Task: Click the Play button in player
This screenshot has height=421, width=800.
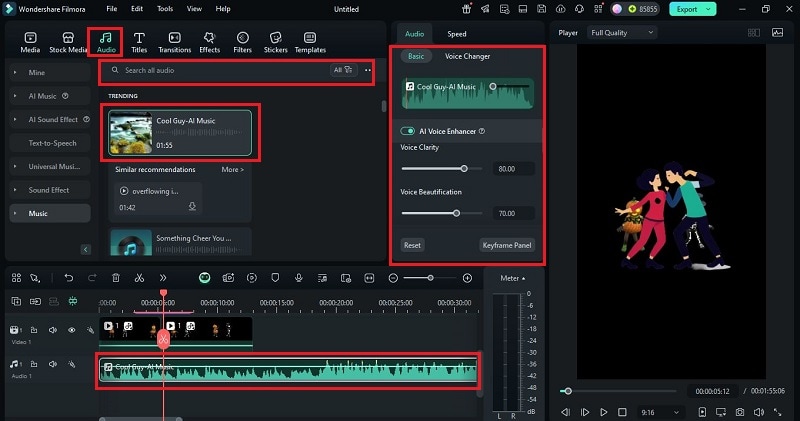Action: point(604,412)
